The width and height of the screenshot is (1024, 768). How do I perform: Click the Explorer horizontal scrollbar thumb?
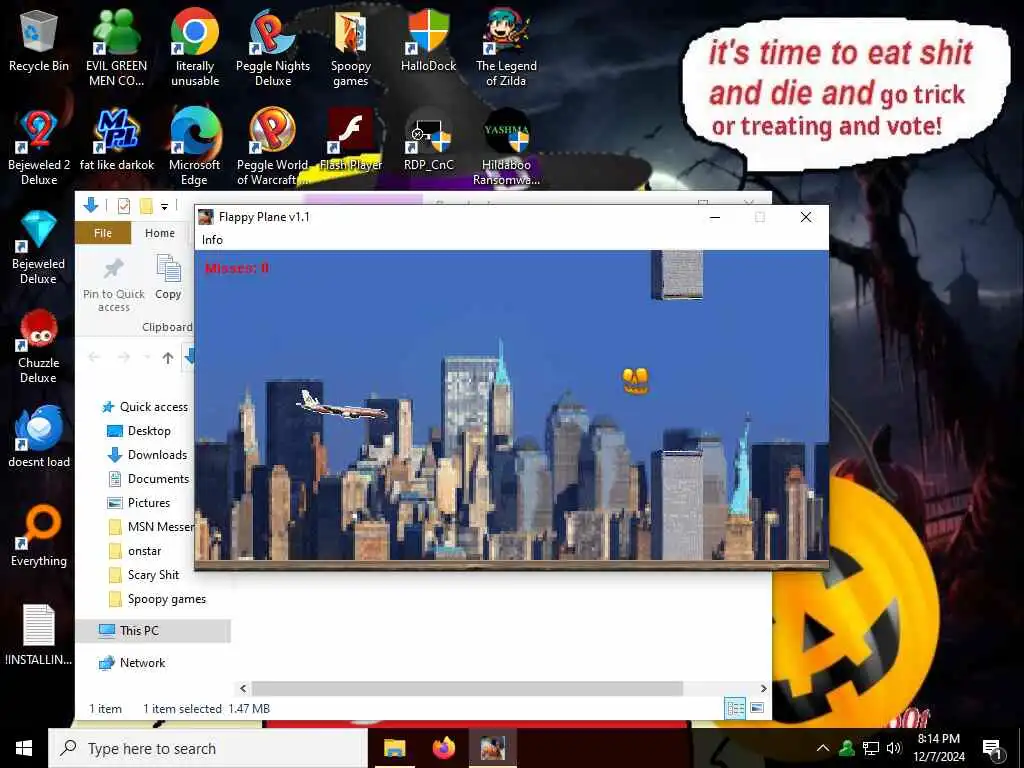tap(468, 688)
